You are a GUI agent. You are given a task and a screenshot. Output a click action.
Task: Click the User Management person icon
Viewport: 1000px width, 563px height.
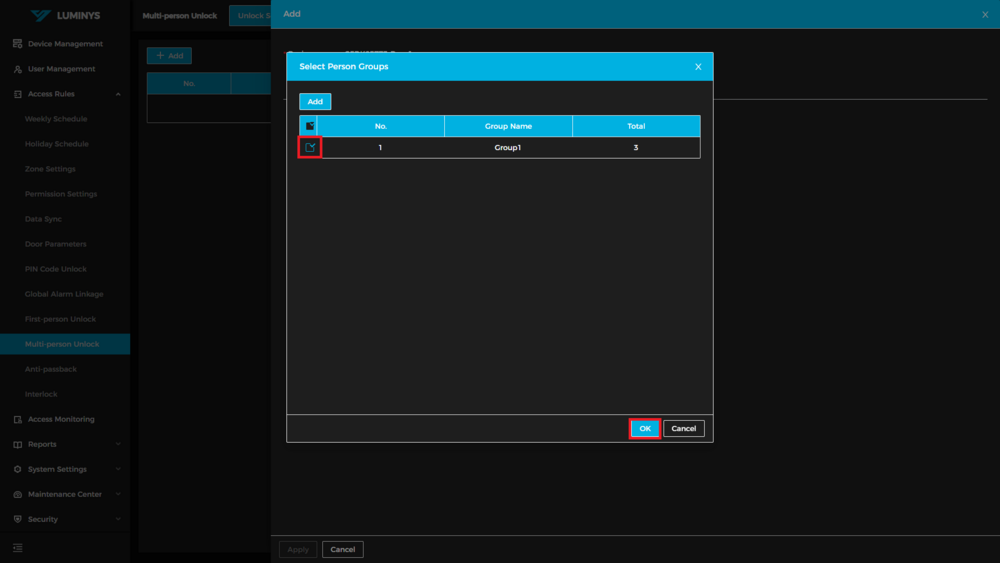click(18, 69)
